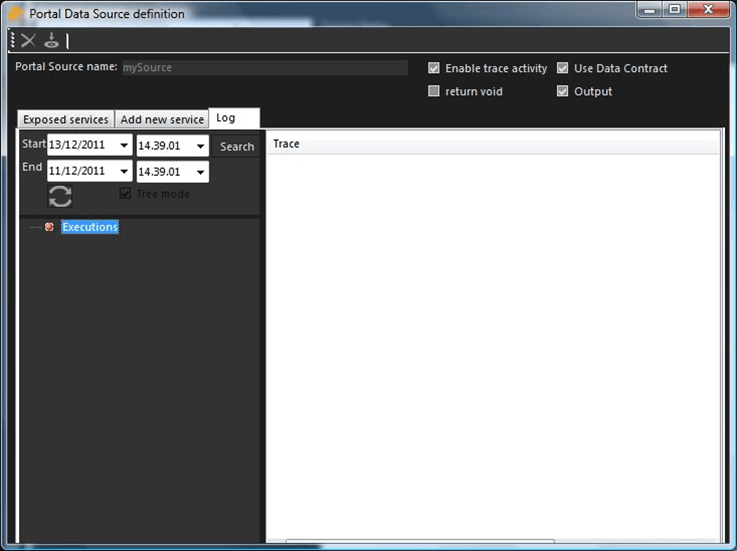Toggle Enable trace activity checkbox
The width and height of the screenshot is (737, 551).
click(434, 68)
